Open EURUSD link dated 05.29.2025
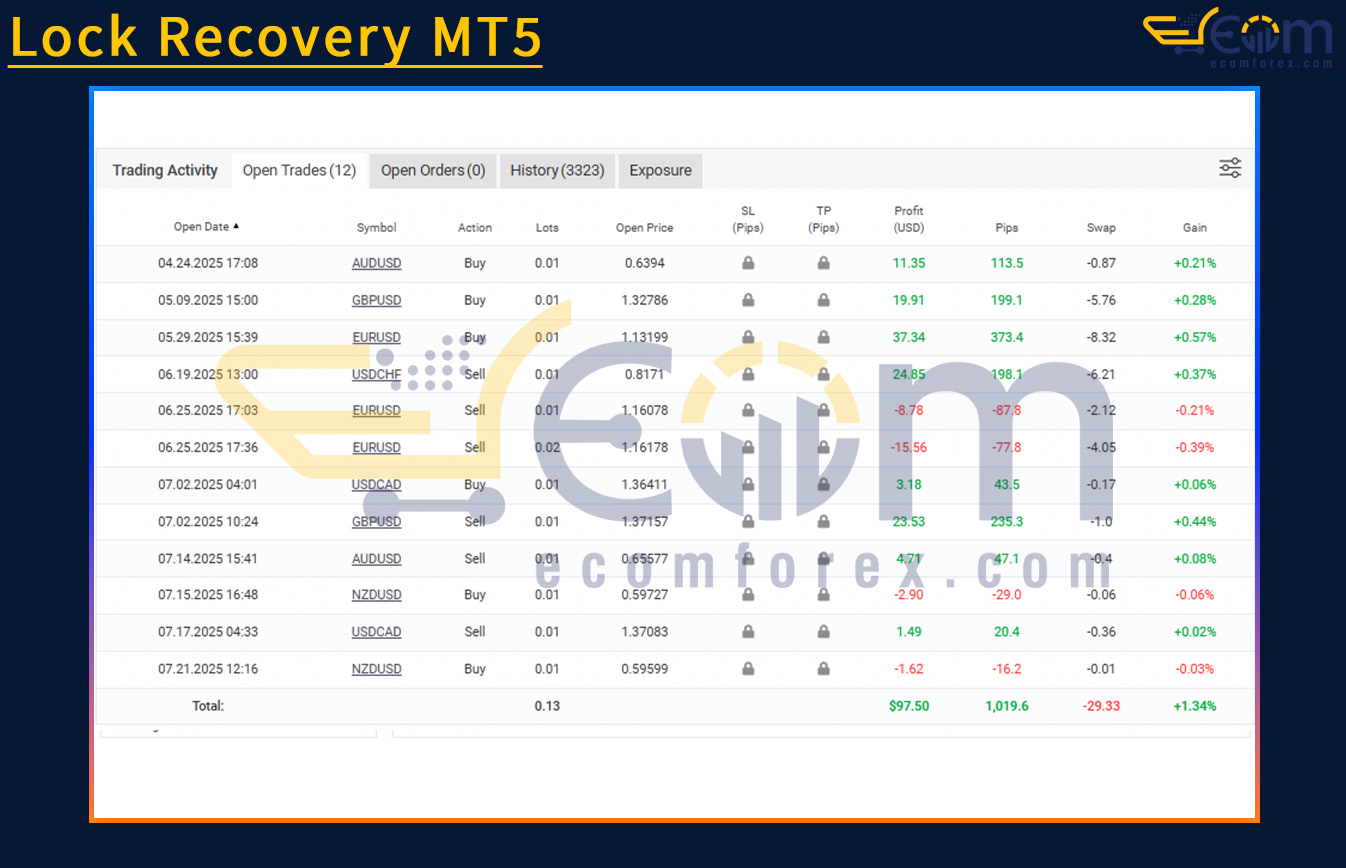This screenshot has height=868, width=1346. (376, 337)
